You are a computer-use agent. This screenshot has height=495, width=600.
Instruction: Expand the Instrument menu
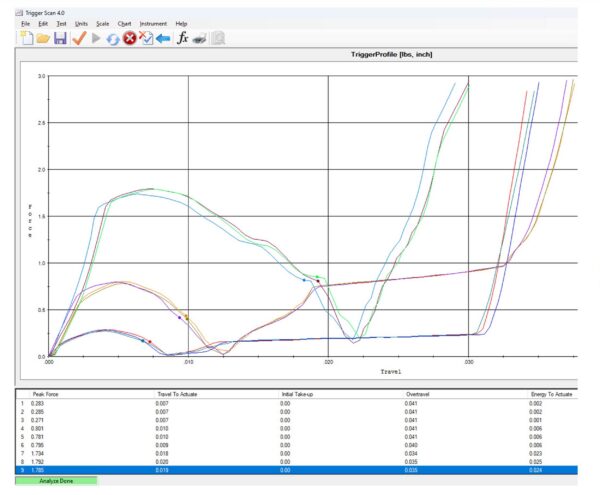(153, 23)
